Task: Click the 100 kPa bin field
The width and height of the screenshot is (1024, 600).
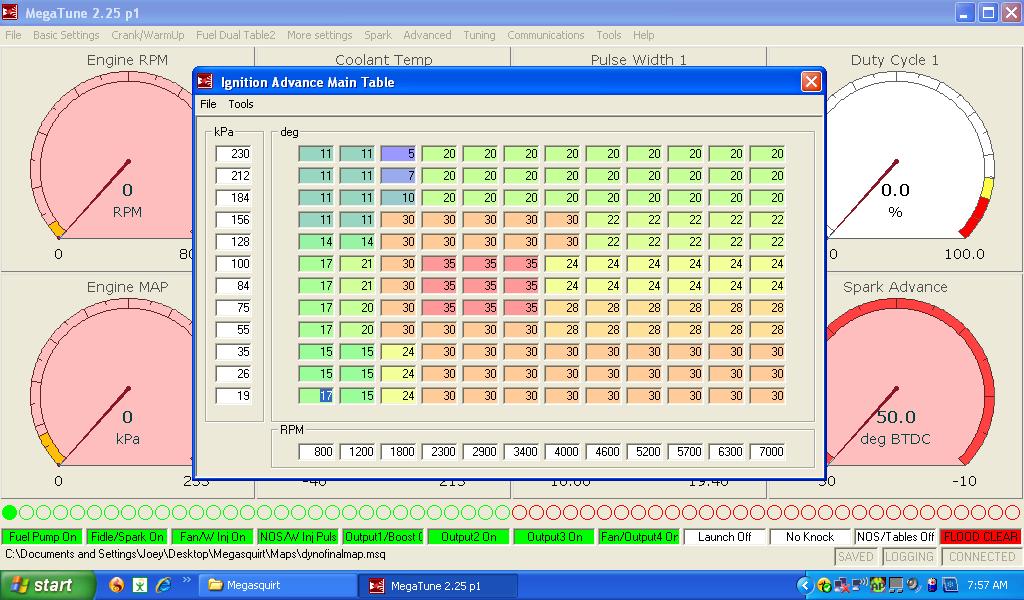Action: click(x=233, y=264)
